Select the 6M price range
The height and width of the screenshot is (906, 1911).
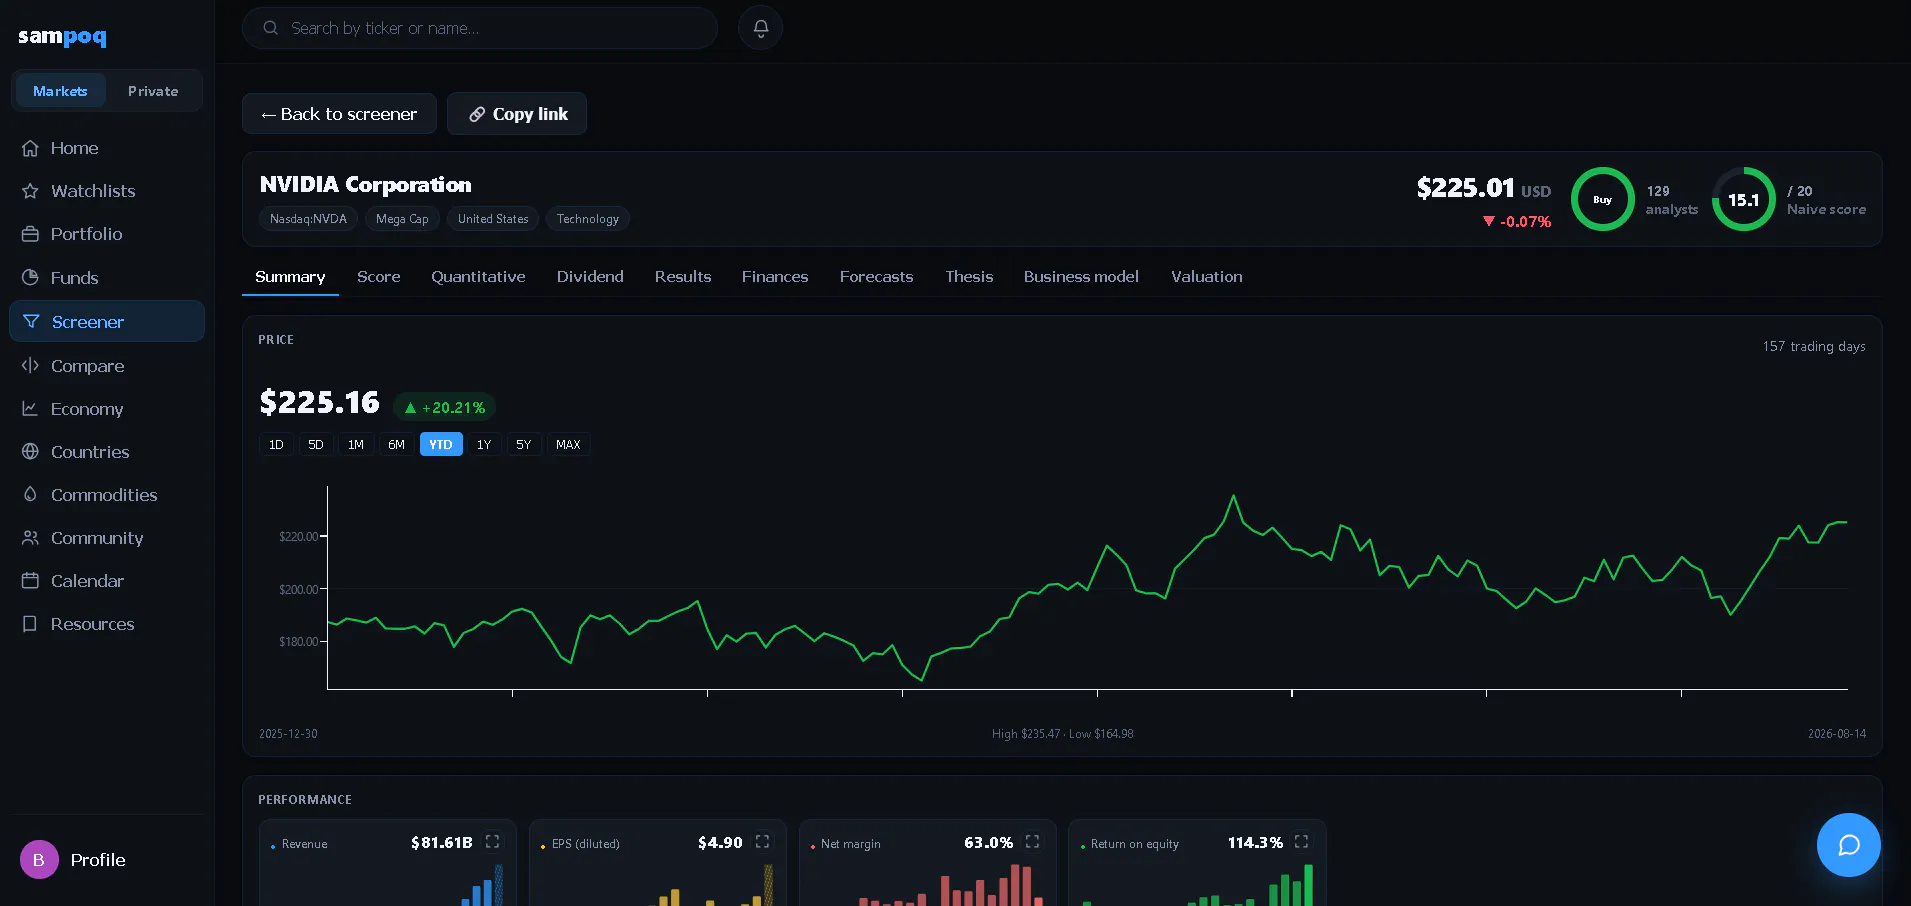pos(397,445)
